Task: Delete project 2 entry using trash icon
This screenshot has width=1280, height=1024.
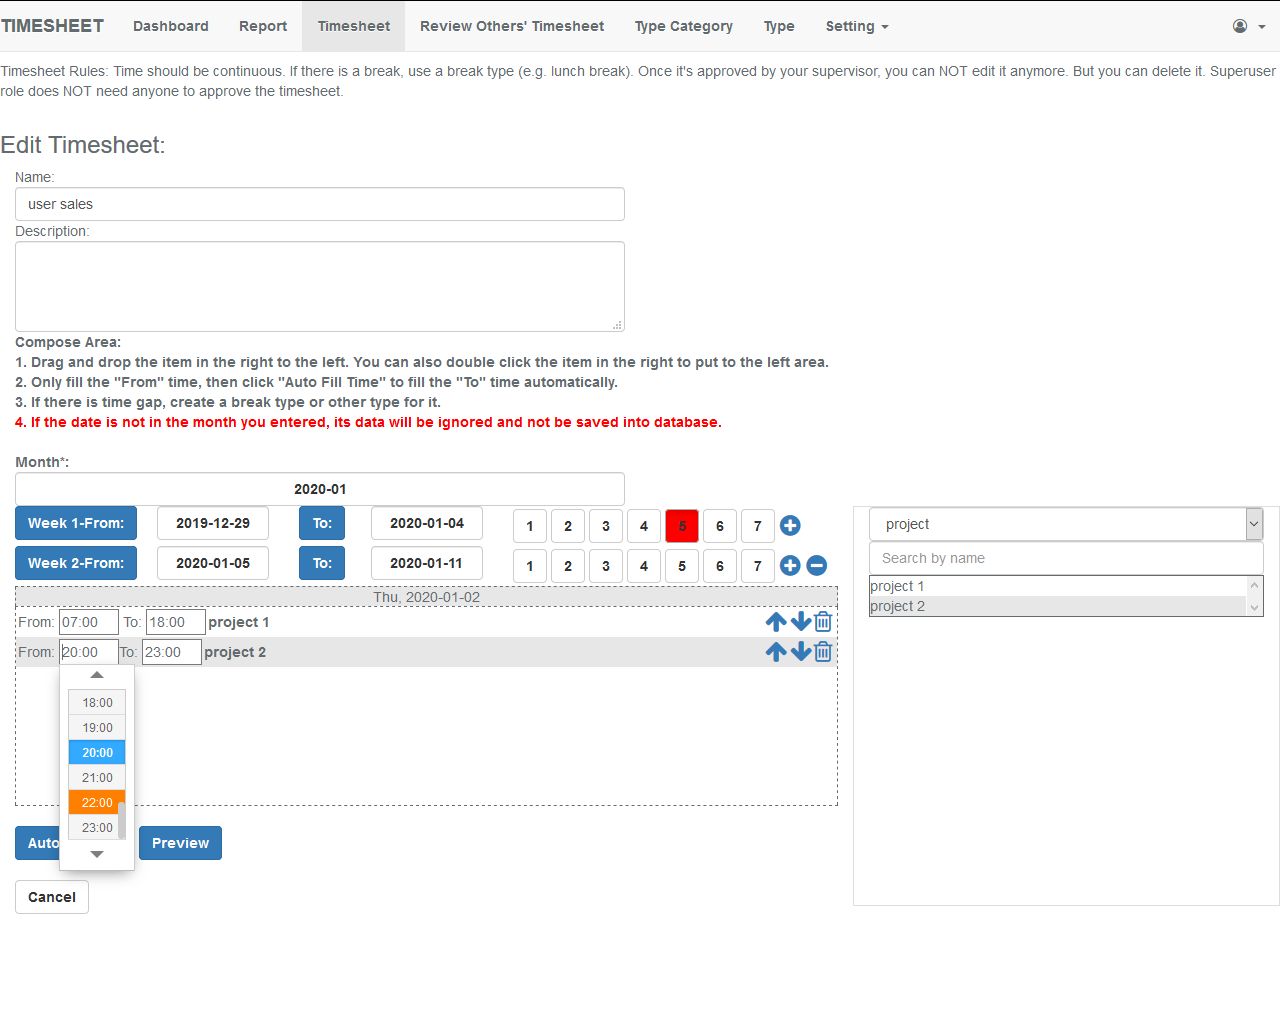Action: coord(822,651)
